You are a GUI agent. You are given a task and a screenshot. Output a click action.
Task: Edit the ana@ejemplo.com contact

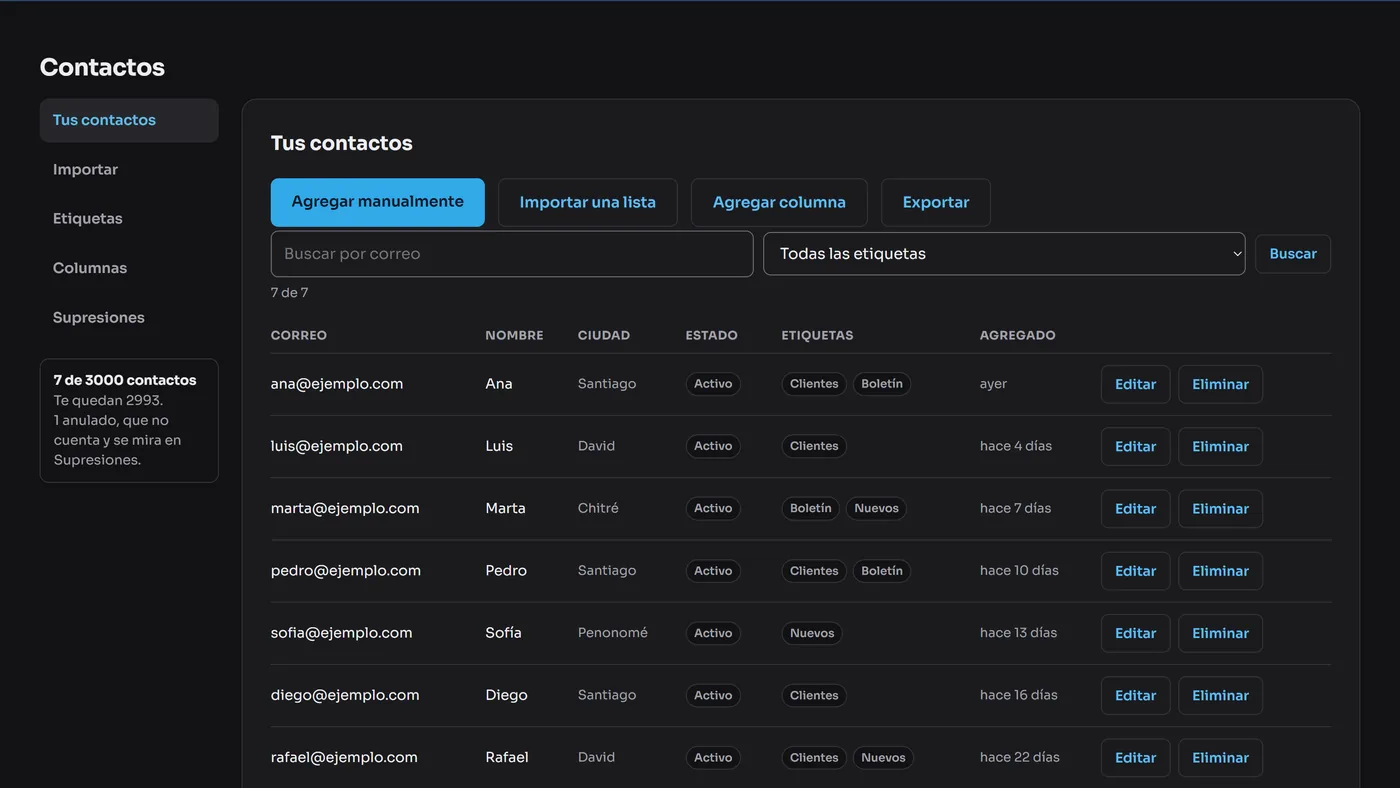point(1135,384)
